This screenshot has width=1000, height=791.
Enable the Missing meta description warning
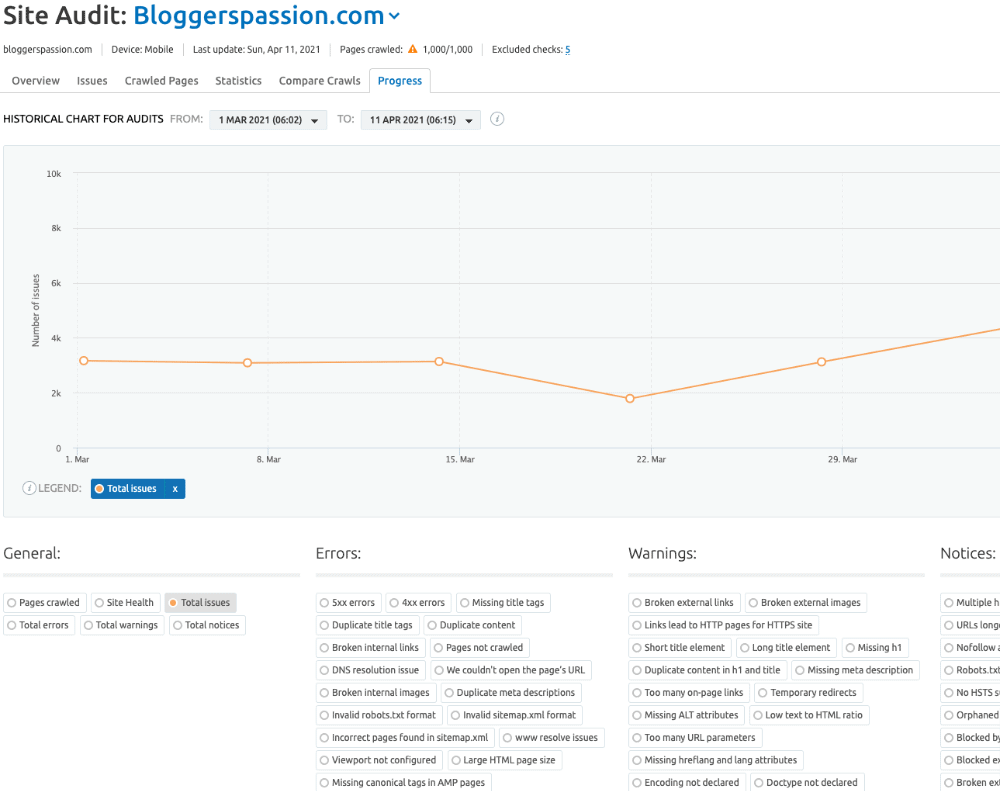pos(855,670)
